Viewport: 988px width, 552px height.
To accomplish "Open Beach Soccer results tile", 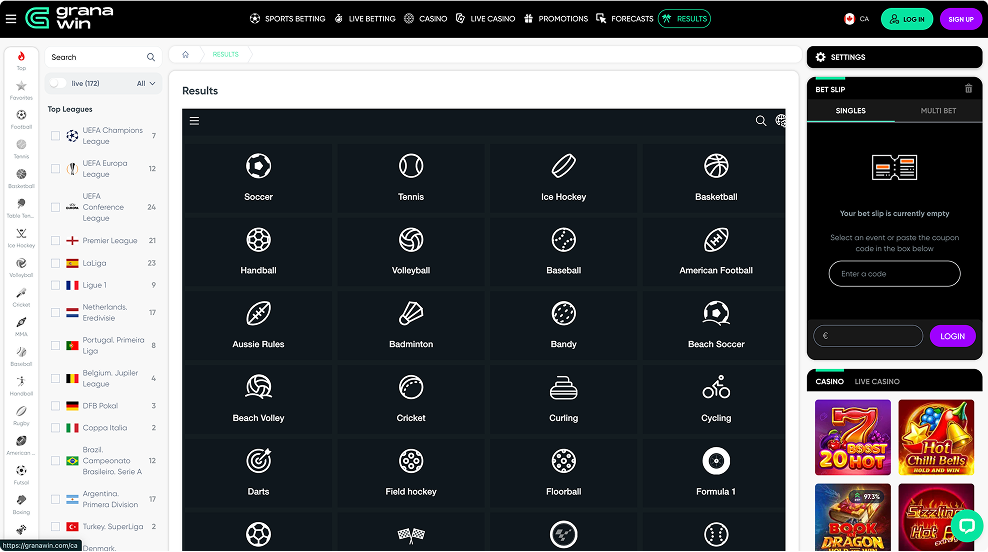I will tap(716, 325).
